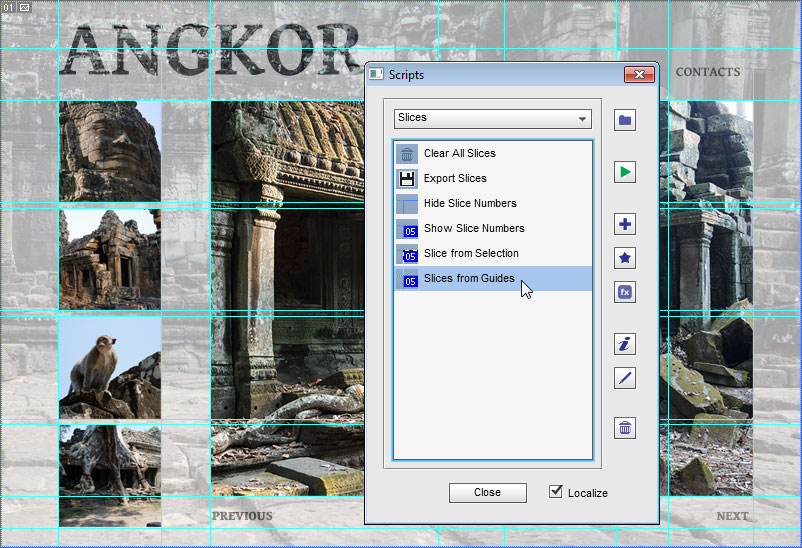Run the selected script with the green play button
802x548 pixels.
(x=625, y=172)
